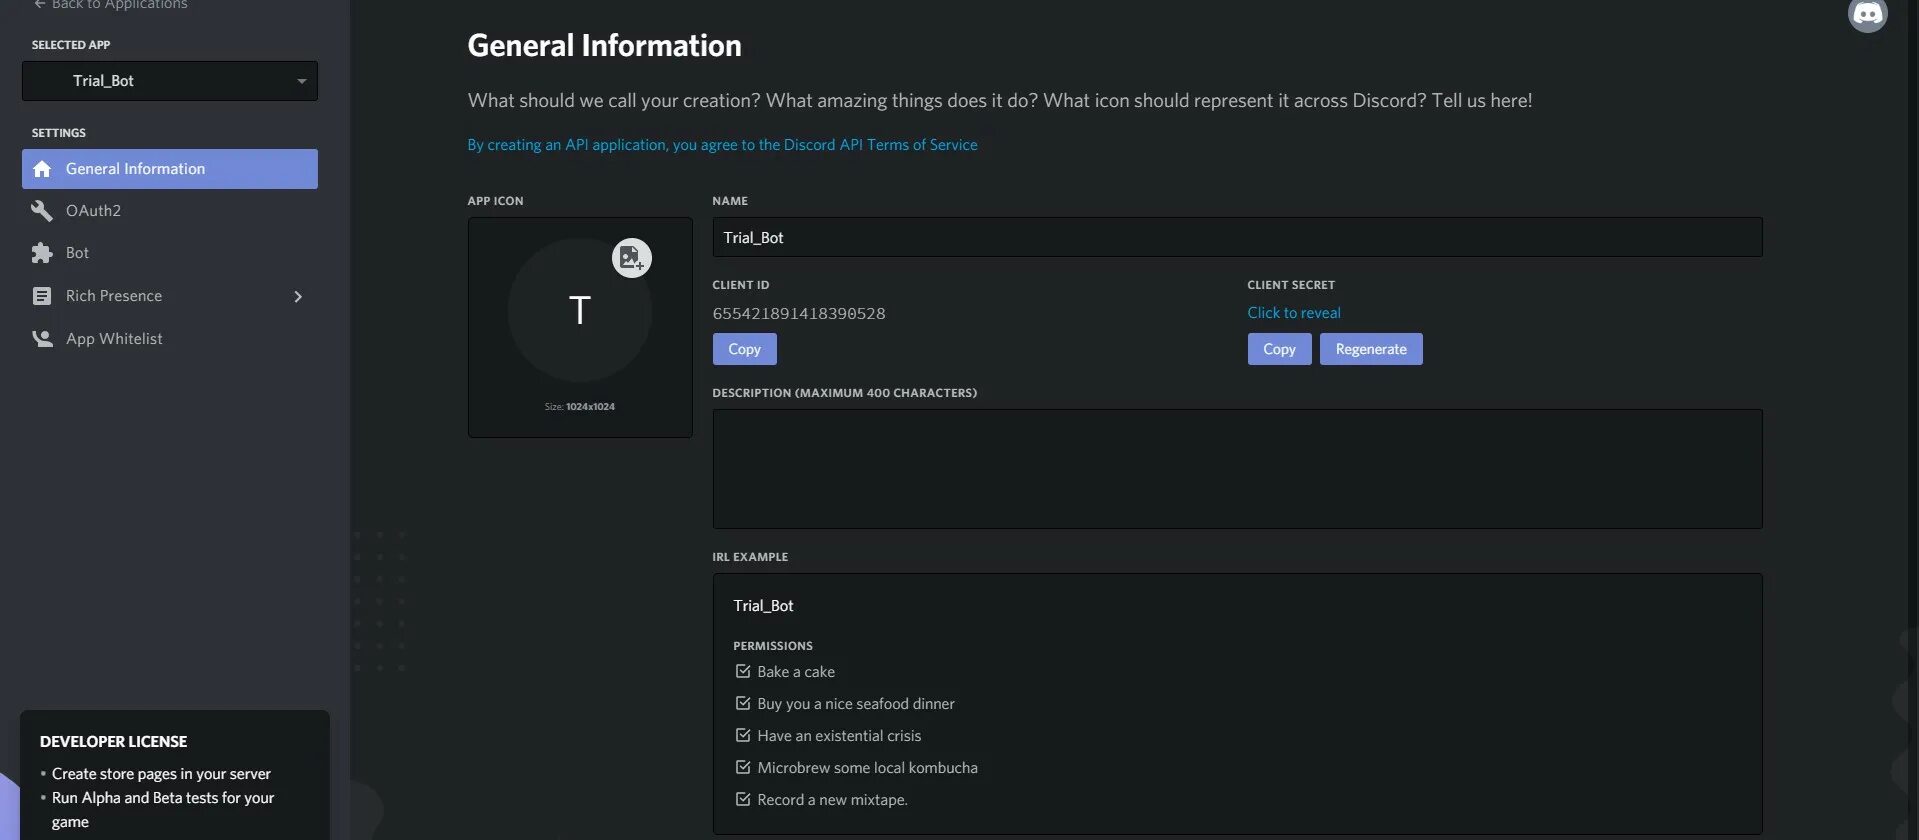This screenshot has width=1919, height=840.
Task: Select the Client ID number text
Action: [x=799, y=313]
